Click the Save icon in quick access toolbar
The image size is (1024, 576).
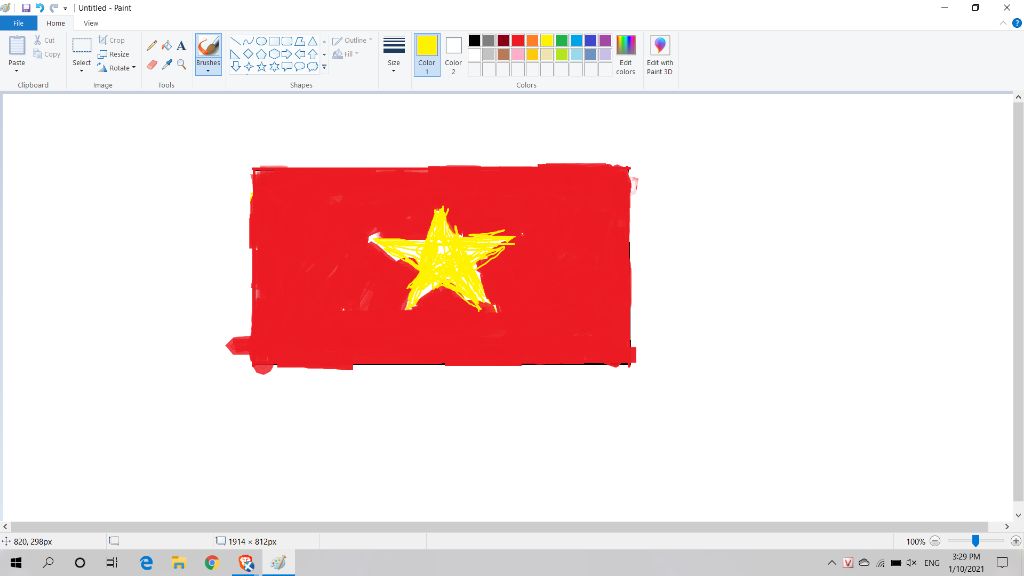[26, 8]
